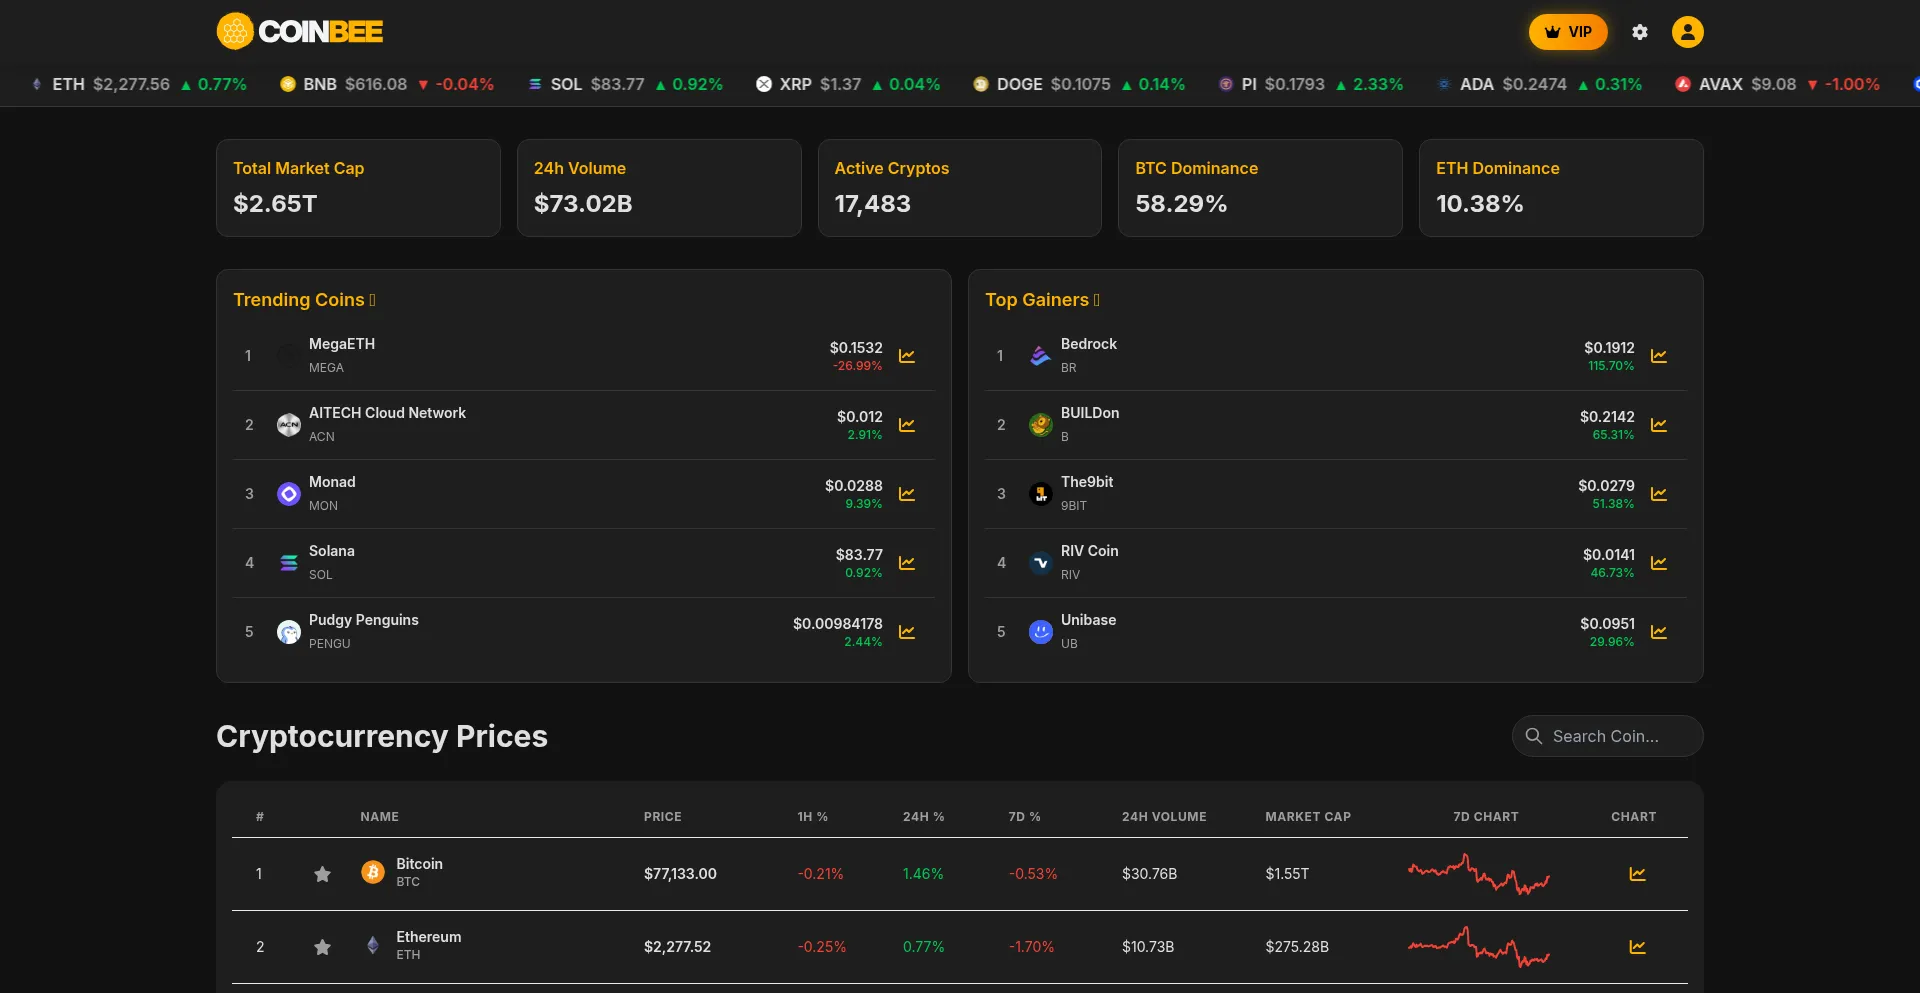Click the BTC Dominance card
This screenshot has width=1920, height=993.
coord(1260,188)
